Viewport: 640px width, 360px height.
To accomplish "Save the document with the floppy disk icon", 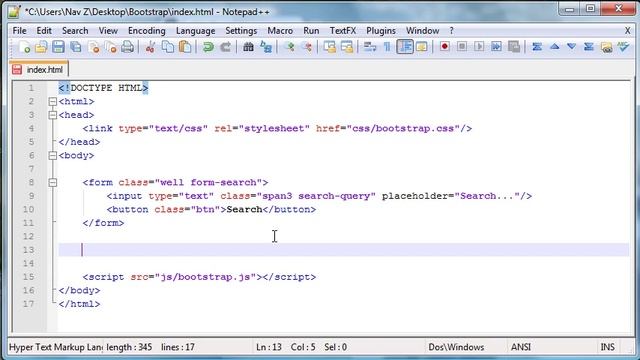I will 58,47.
